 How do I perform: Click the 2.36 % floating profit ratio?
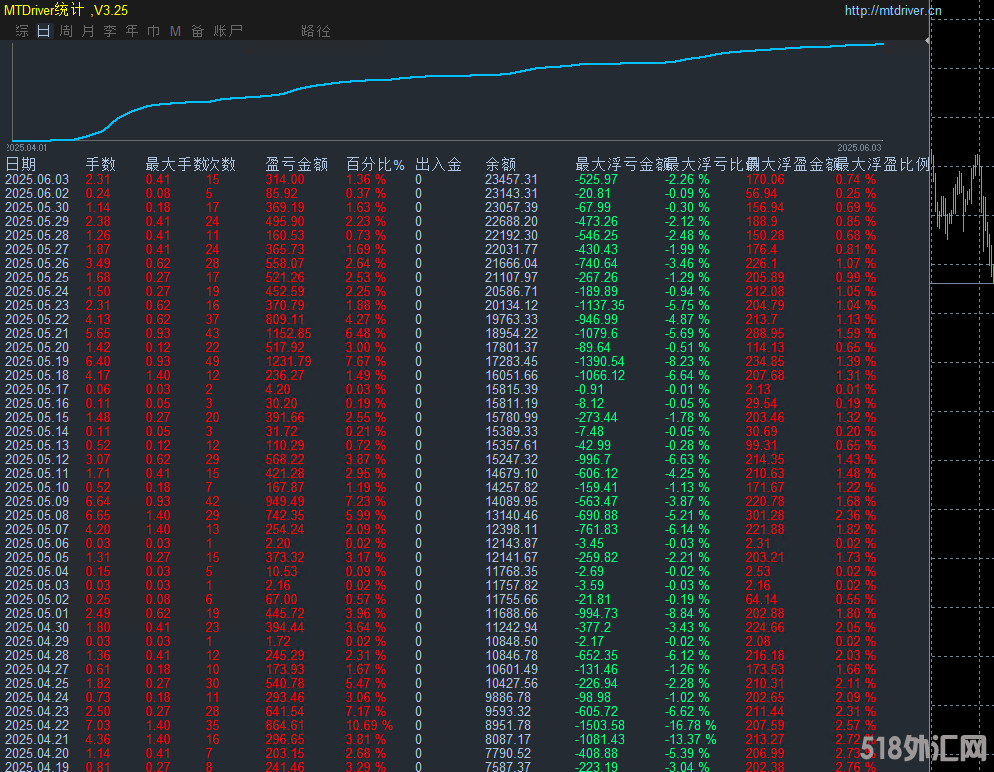tap(856, 515)
